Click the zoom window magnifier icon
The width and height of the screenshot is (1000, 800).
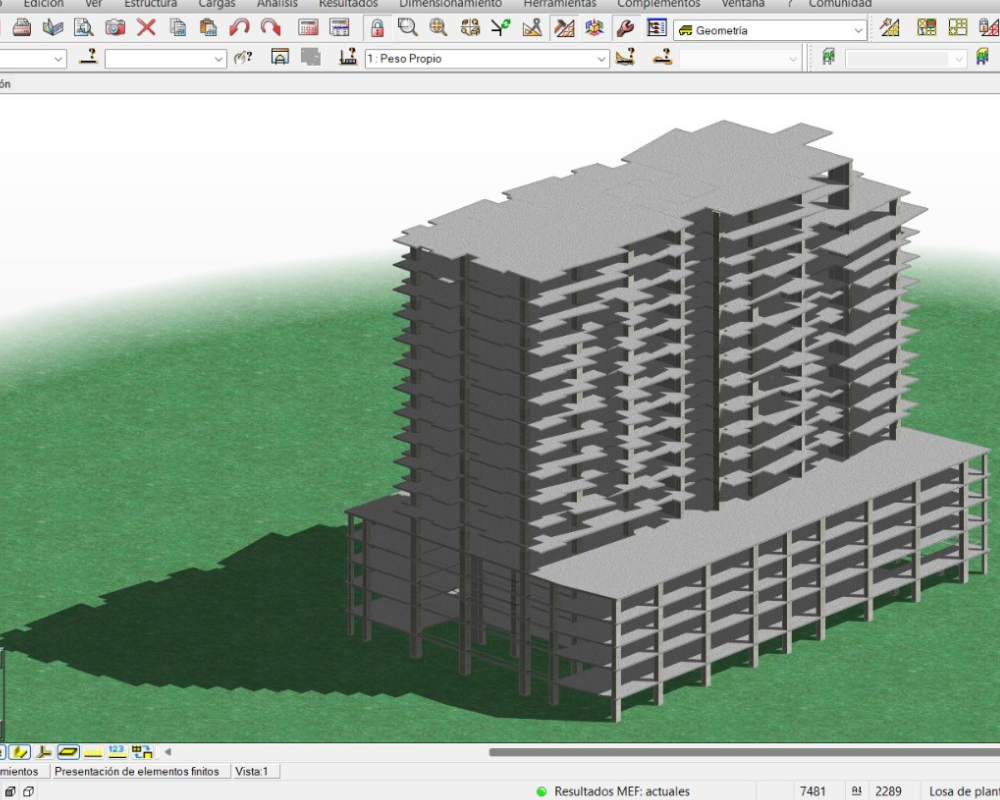[x=408, y=28]
